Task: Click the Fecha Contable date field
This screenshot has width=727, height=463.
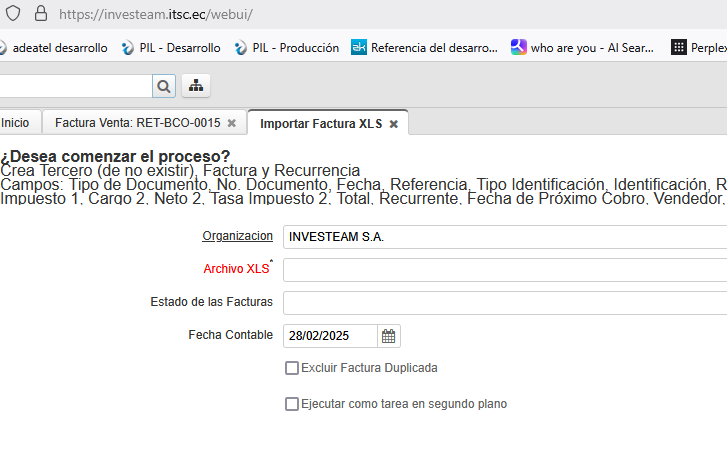Action: 330,336
